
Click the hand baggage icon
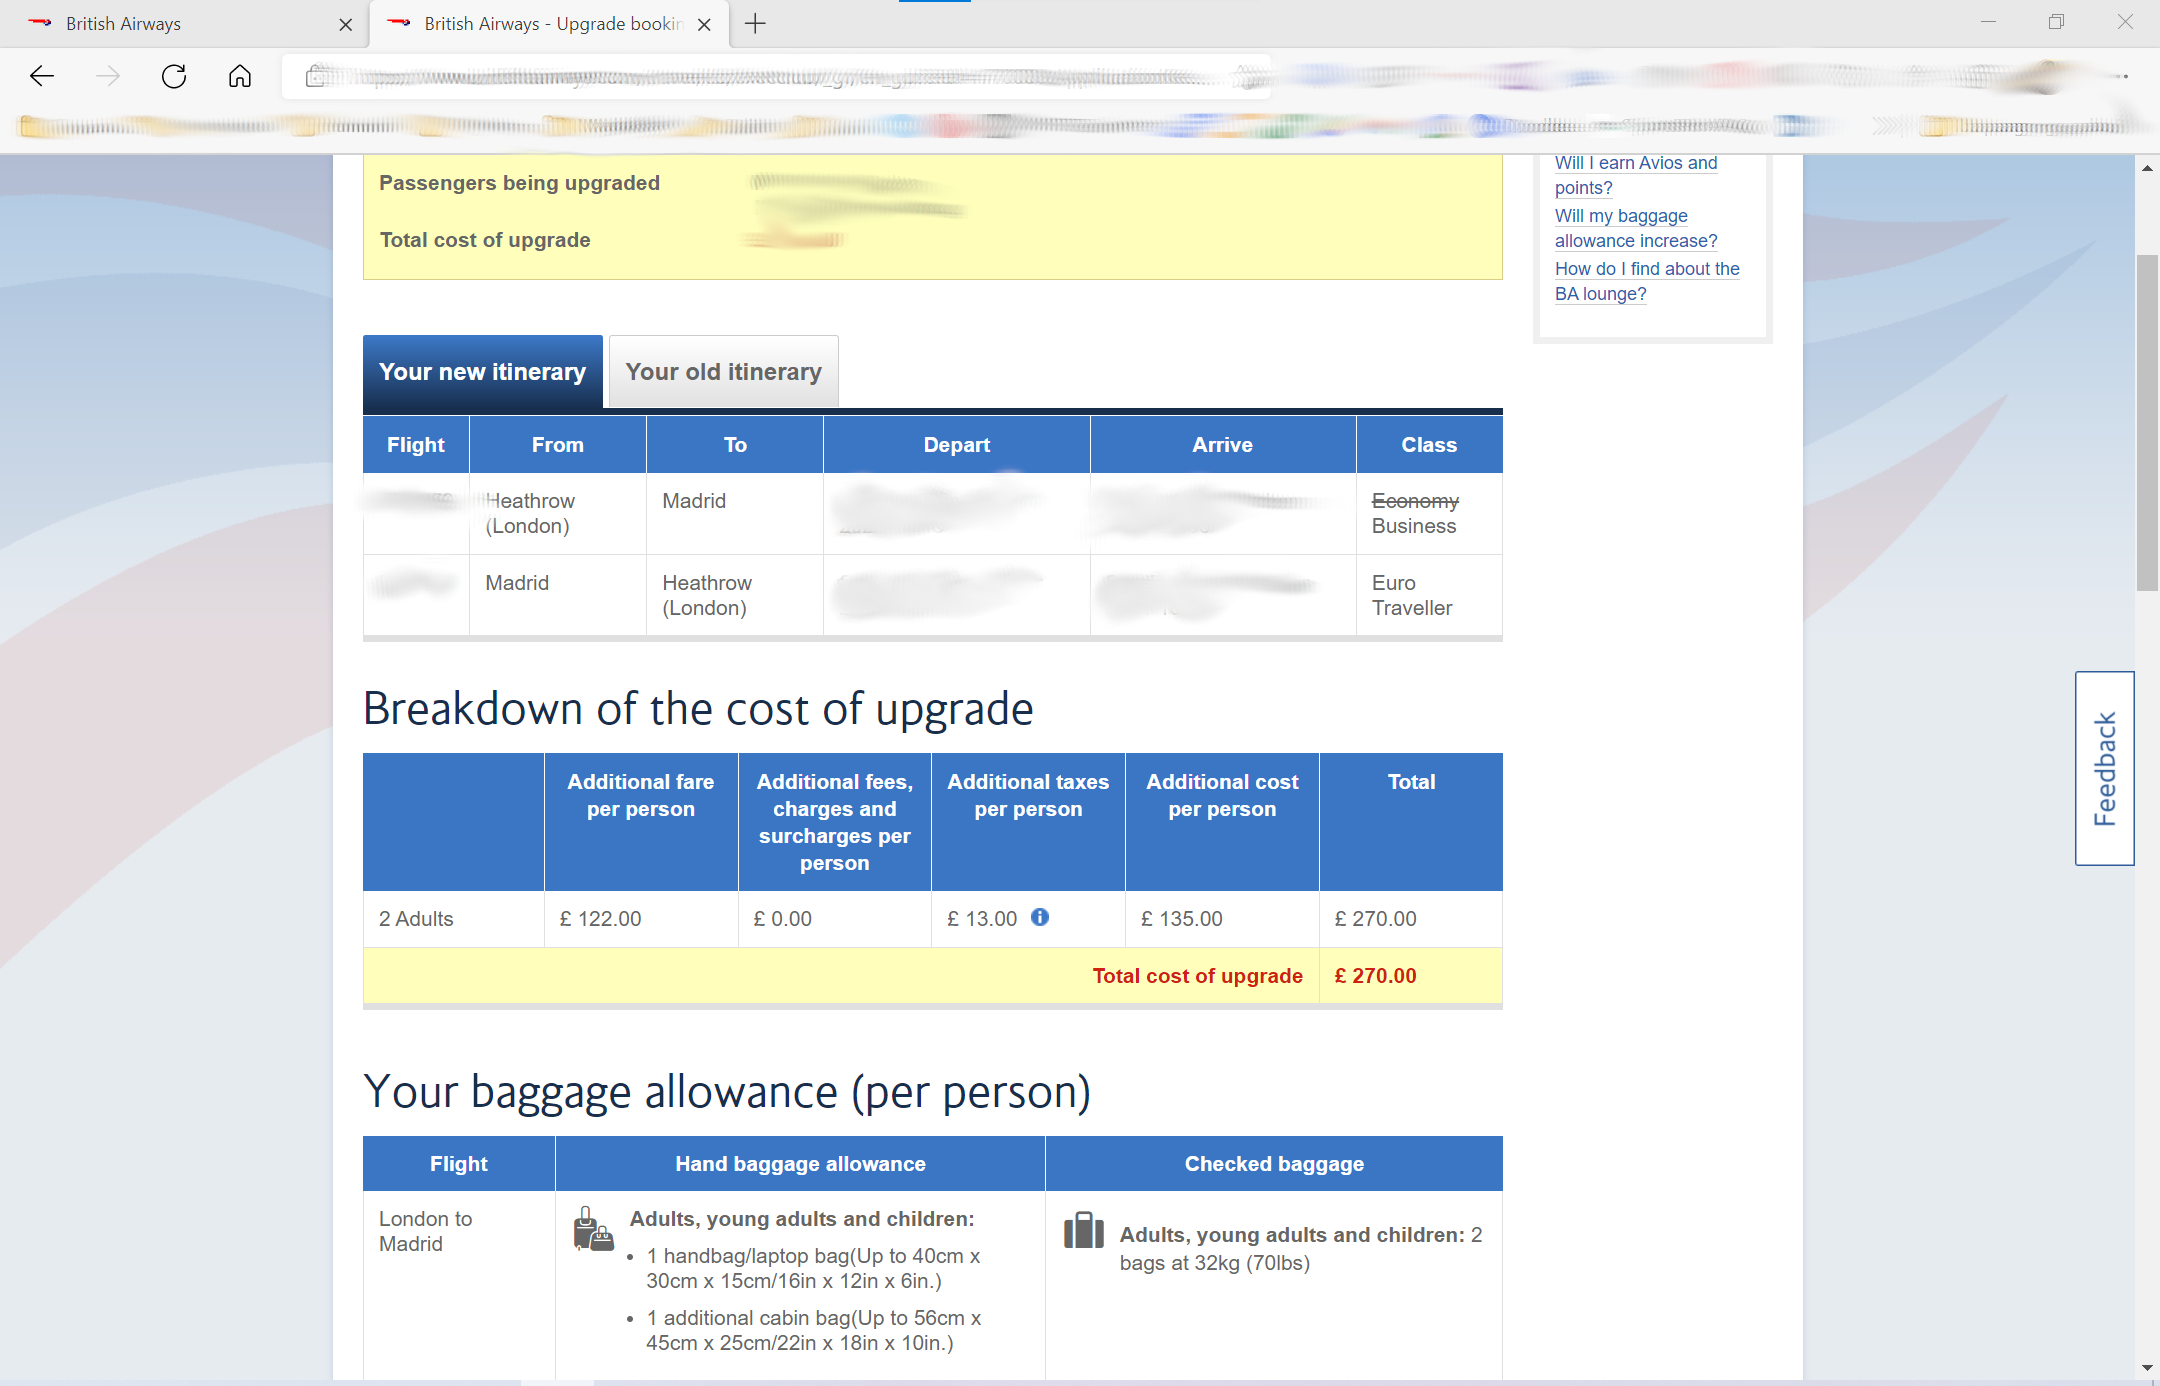(x=593, y=1229)
